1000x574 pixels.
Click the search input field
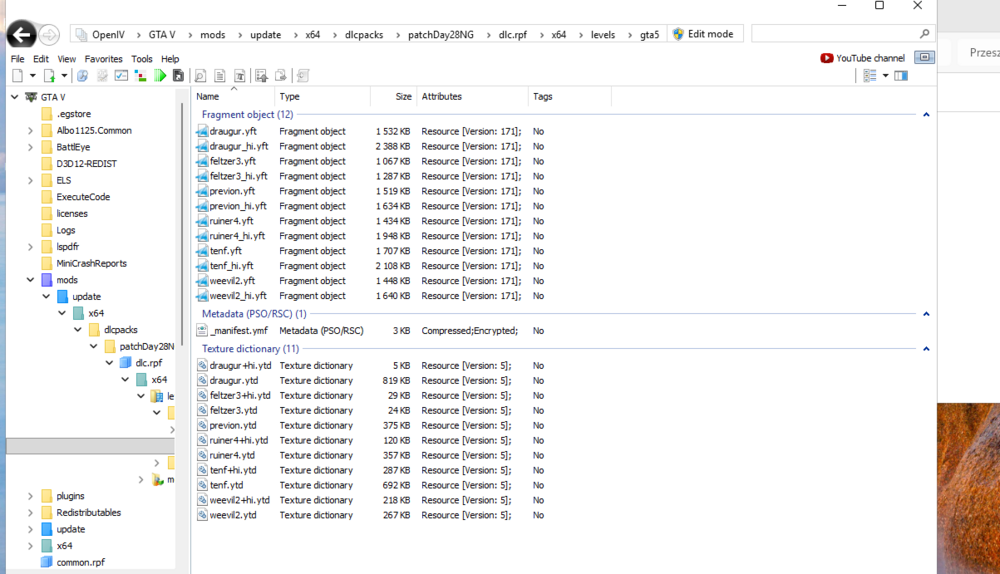point(835,34)
